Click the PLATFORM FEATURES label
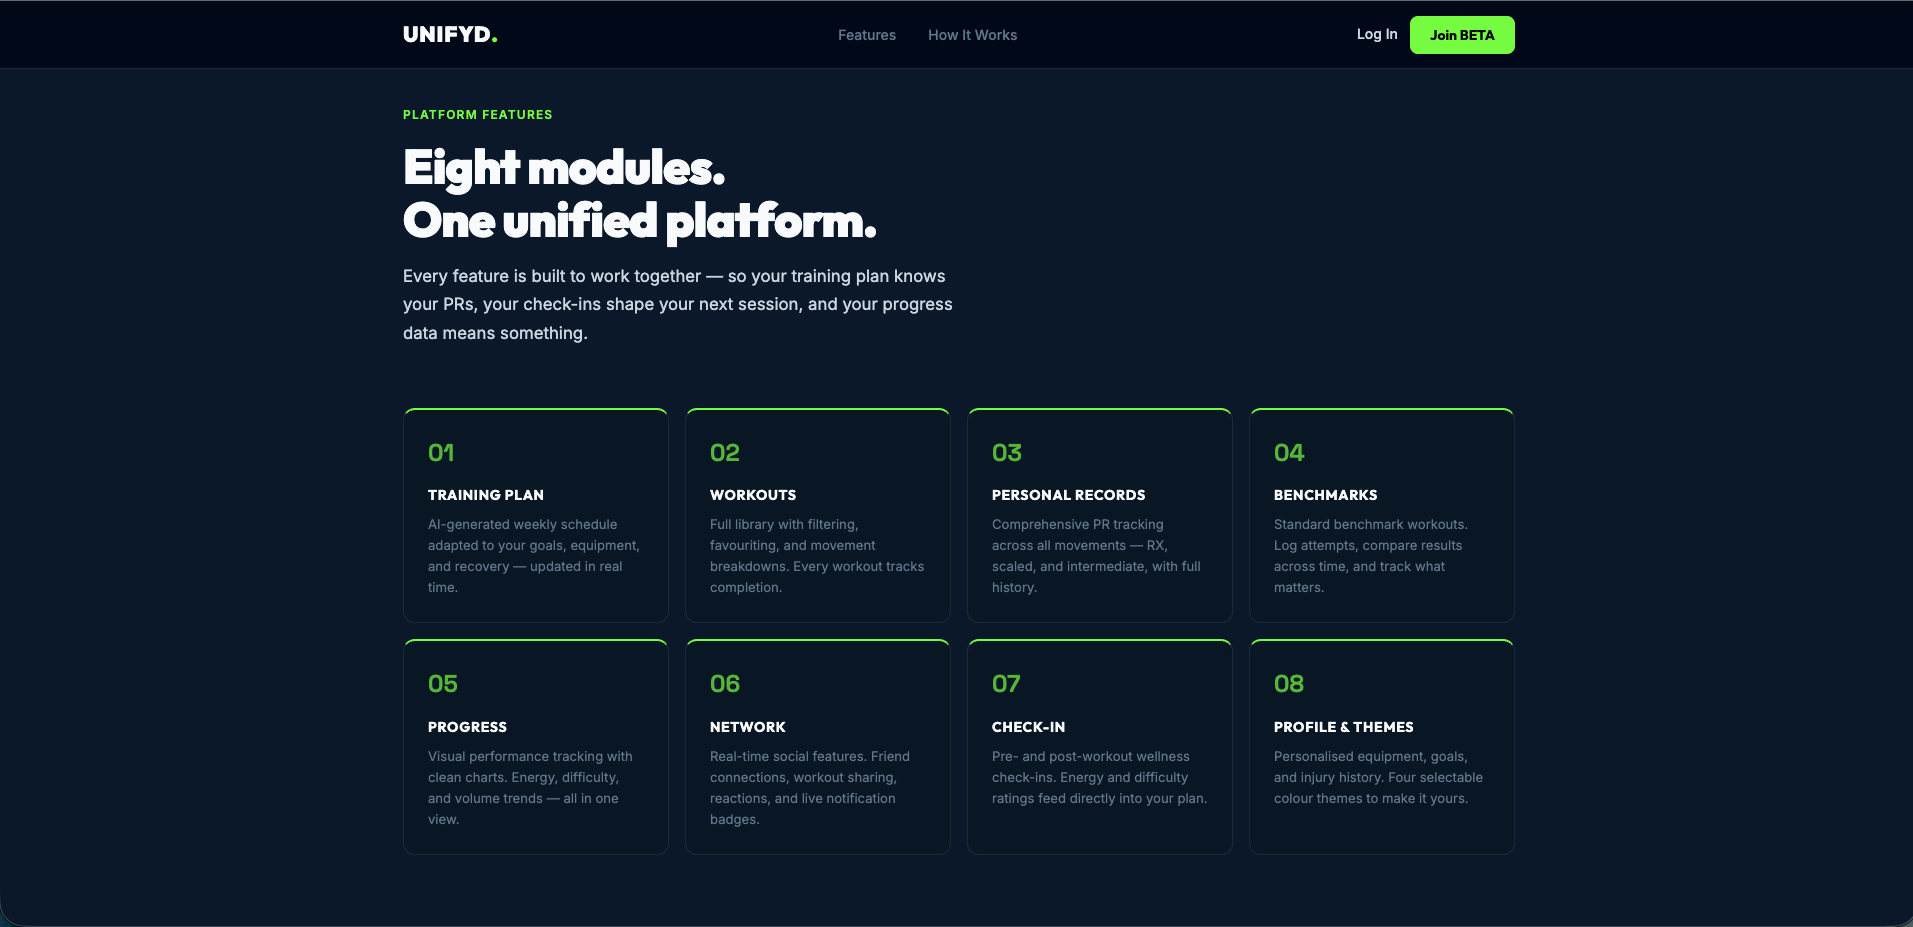 [x=478, y=115]
